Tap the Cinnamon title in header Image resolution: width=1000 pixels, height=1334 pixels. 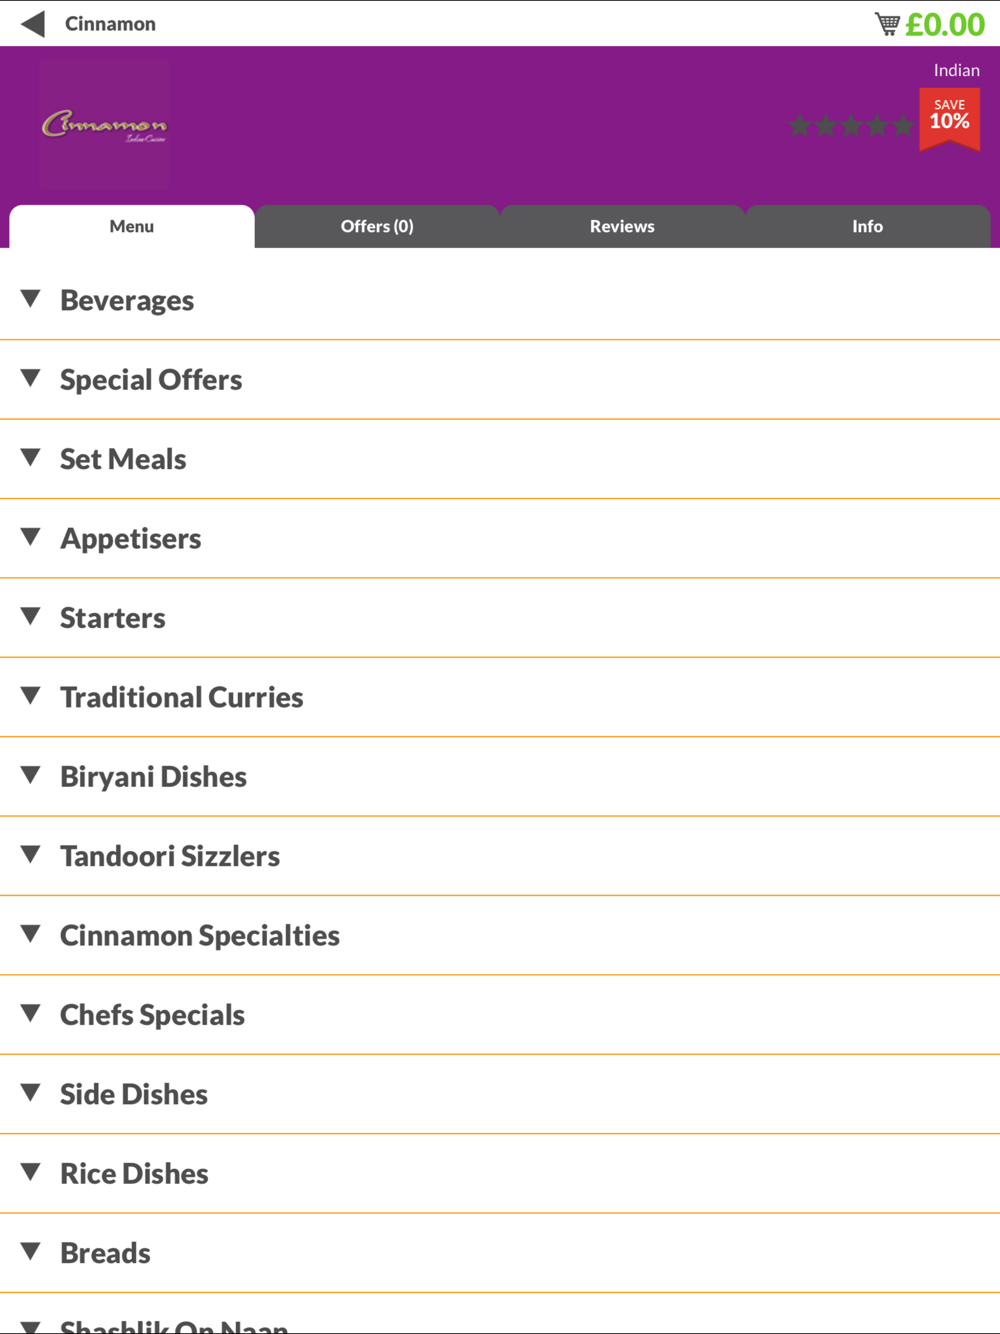point(110,24)
